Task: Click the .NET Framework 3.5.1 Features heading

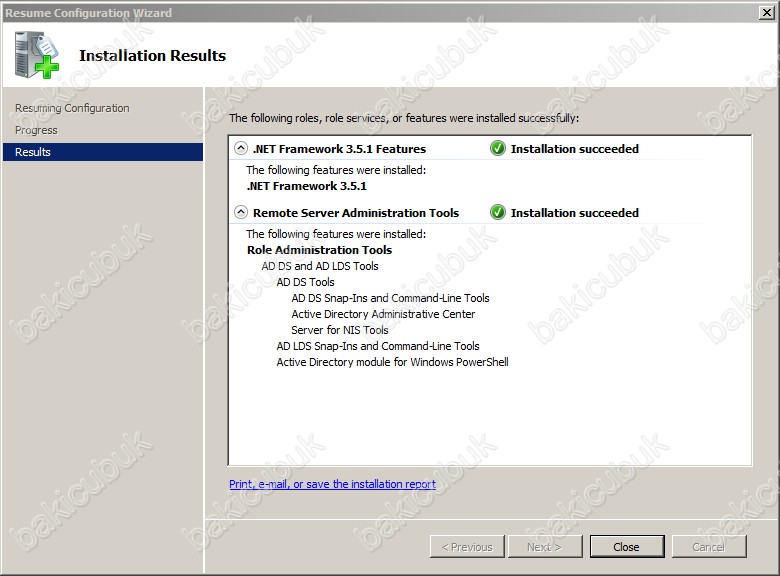Action: pyautogui.click(x=339, y=149)
